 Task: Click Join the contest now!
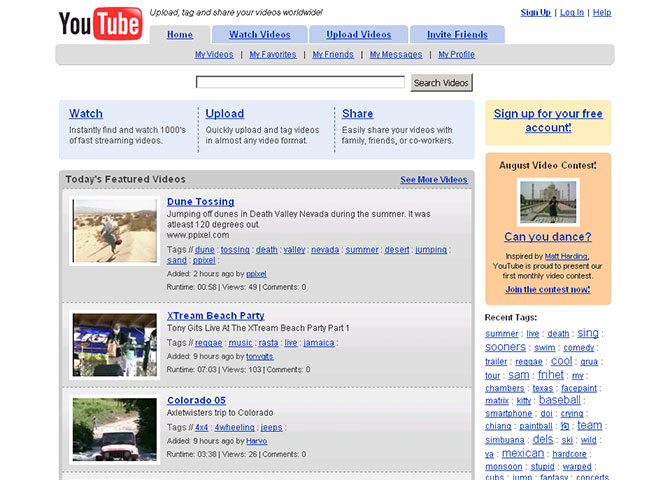pos(548,289)
